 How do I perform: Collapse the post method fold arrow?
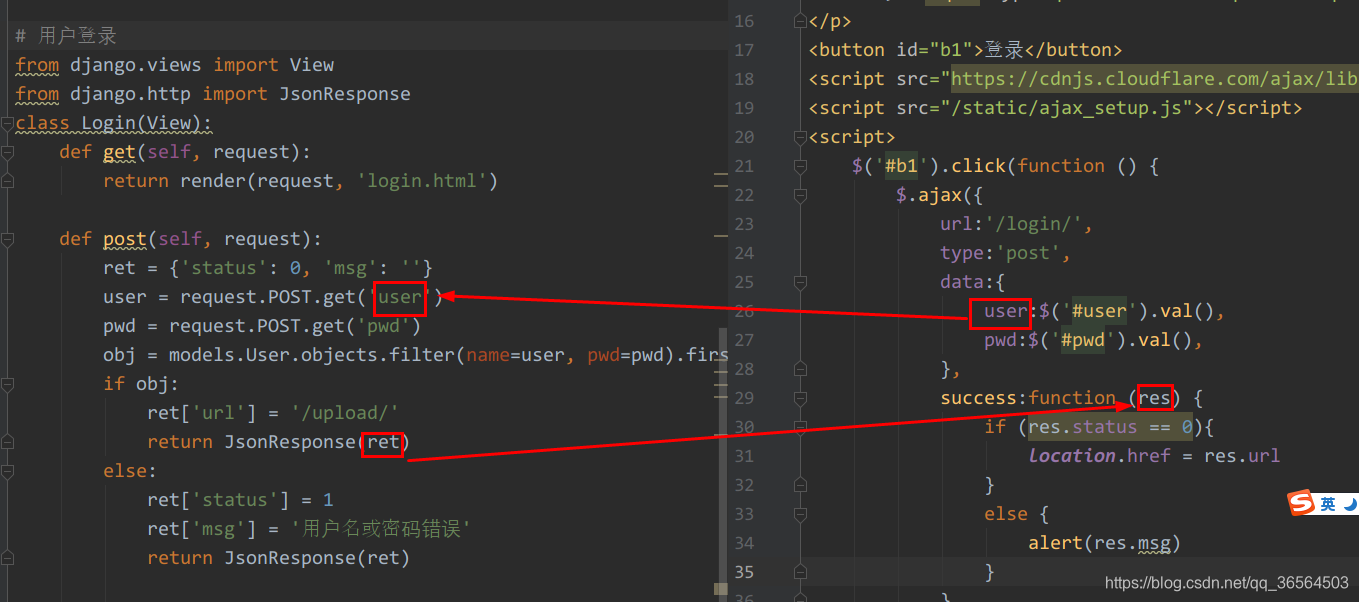pos(8,238)
